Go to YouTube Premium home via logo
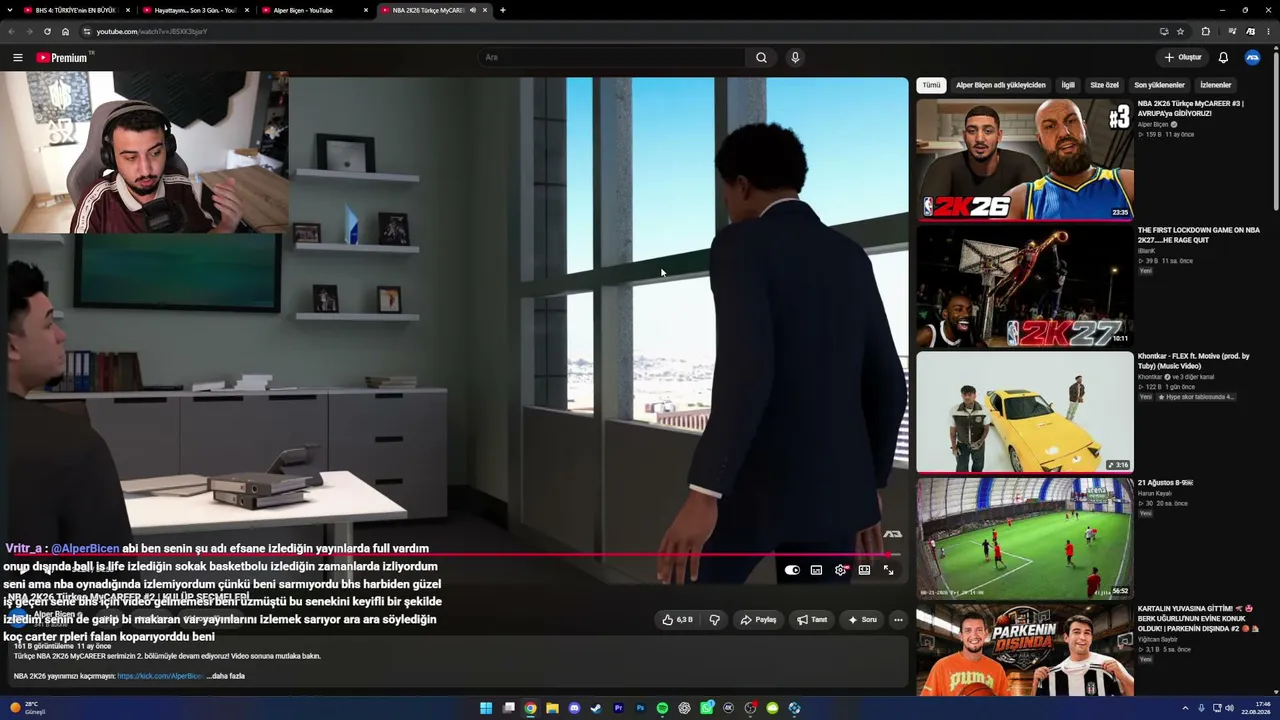The image size is (1280, 720). pos(63,57)
